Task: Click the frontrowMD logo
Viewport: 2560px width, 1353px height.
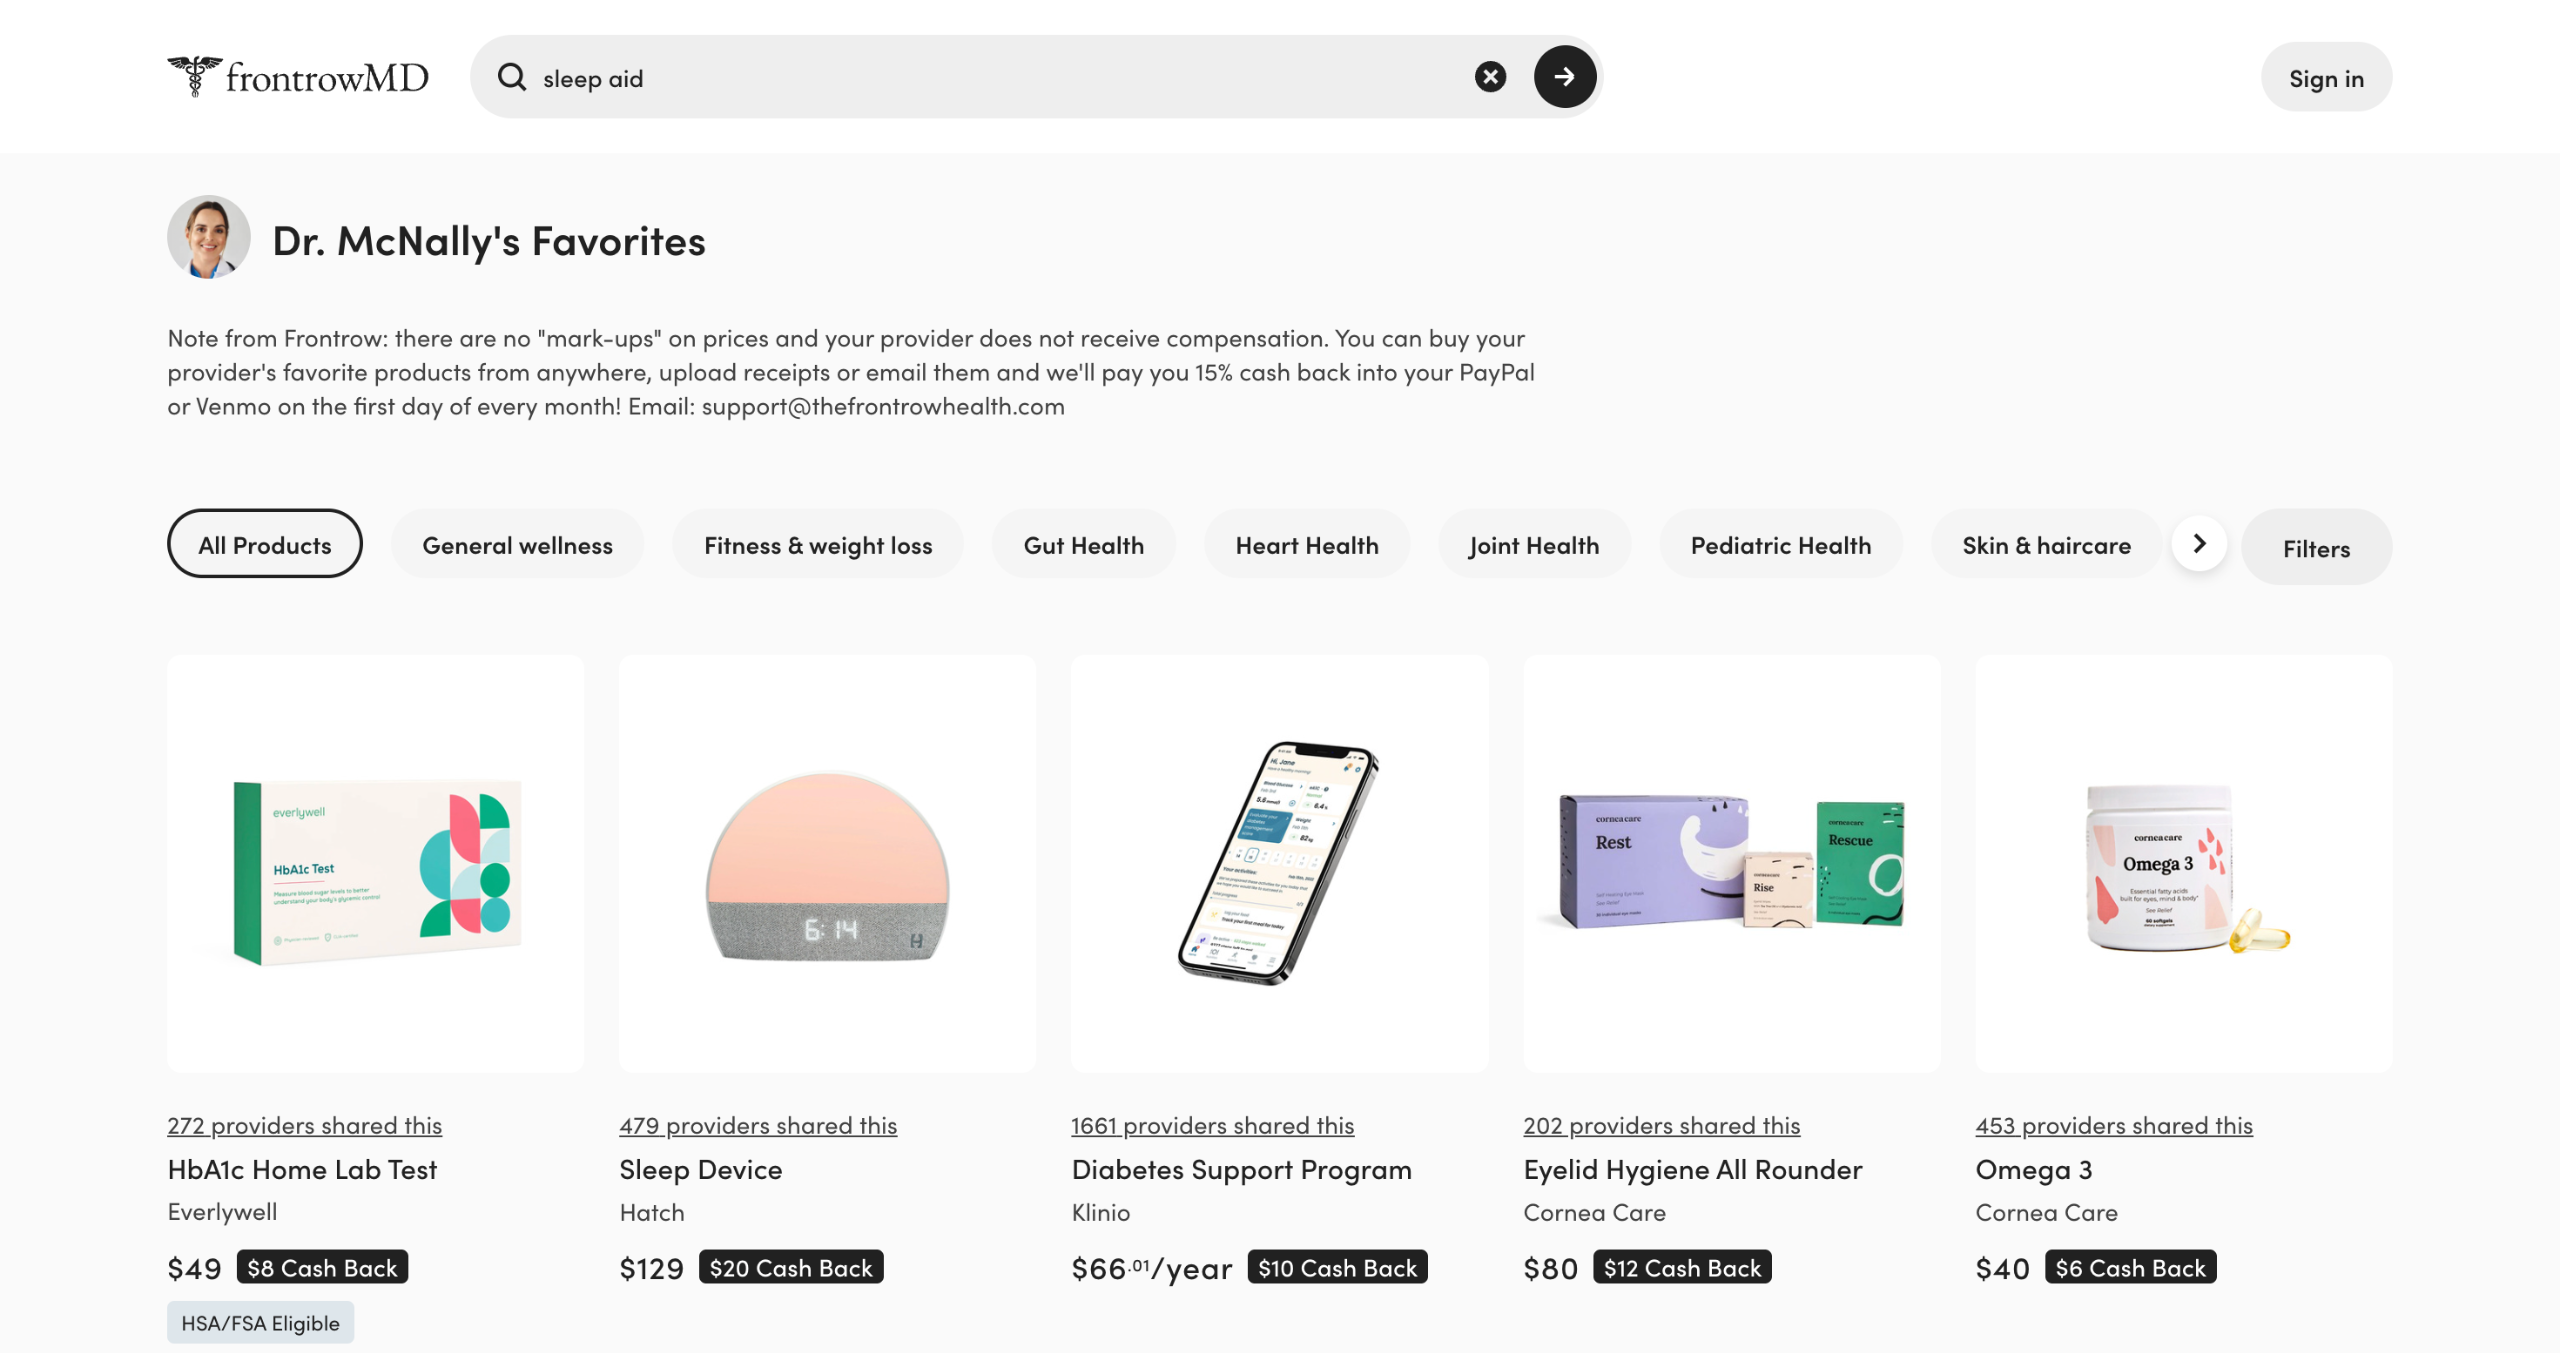Action: click(x=298, y=77)
